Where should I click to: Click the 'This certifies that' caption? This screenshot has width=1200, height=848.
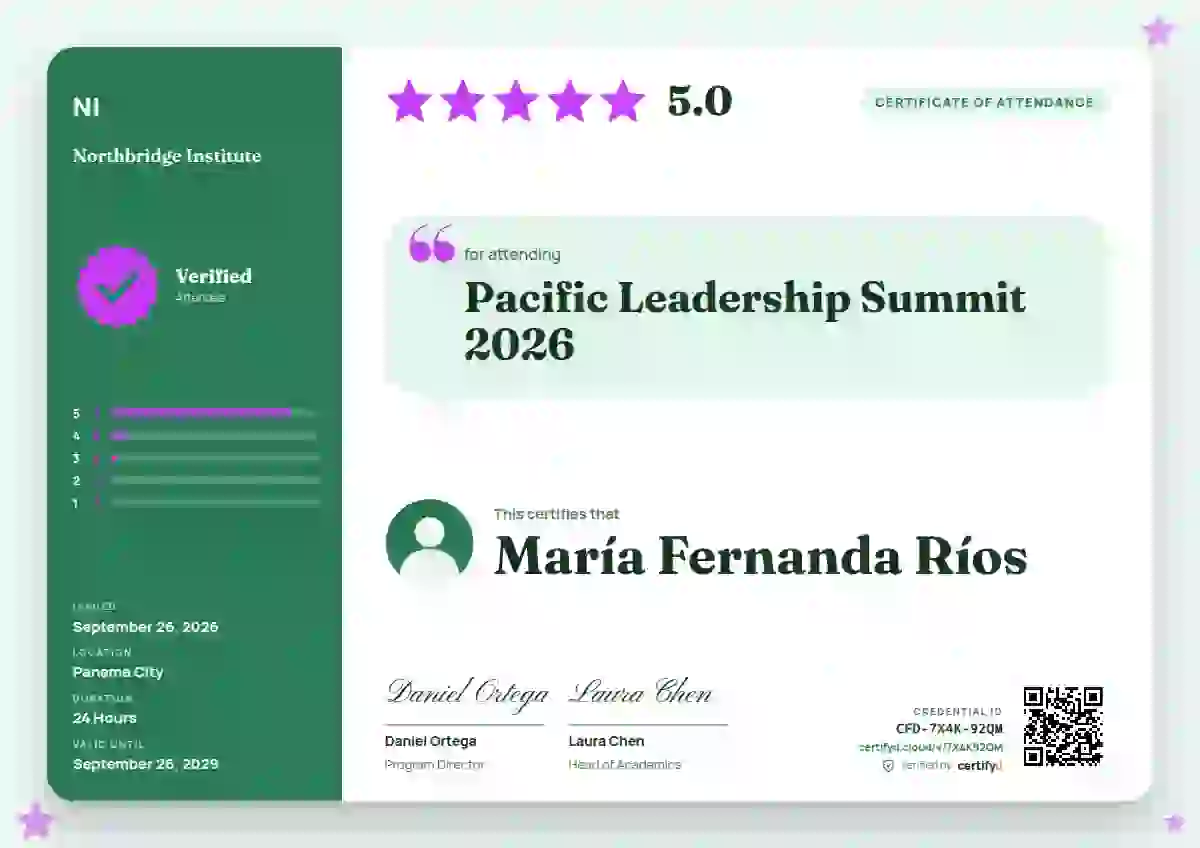click(x=556, y=514)
